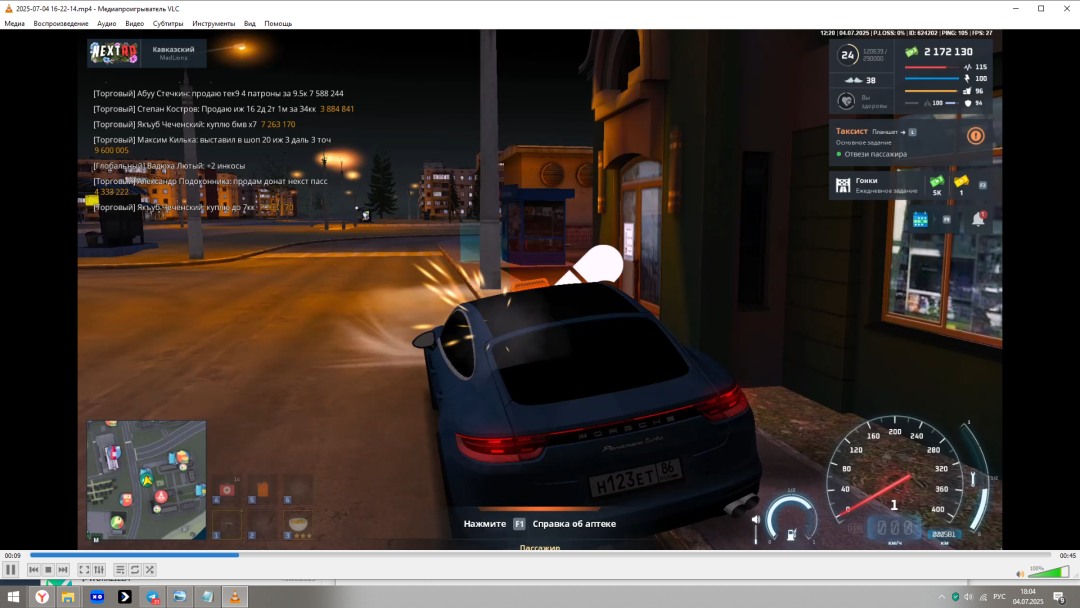
Task: Open the Воспроизведение menu
Action: click(61, 23)
